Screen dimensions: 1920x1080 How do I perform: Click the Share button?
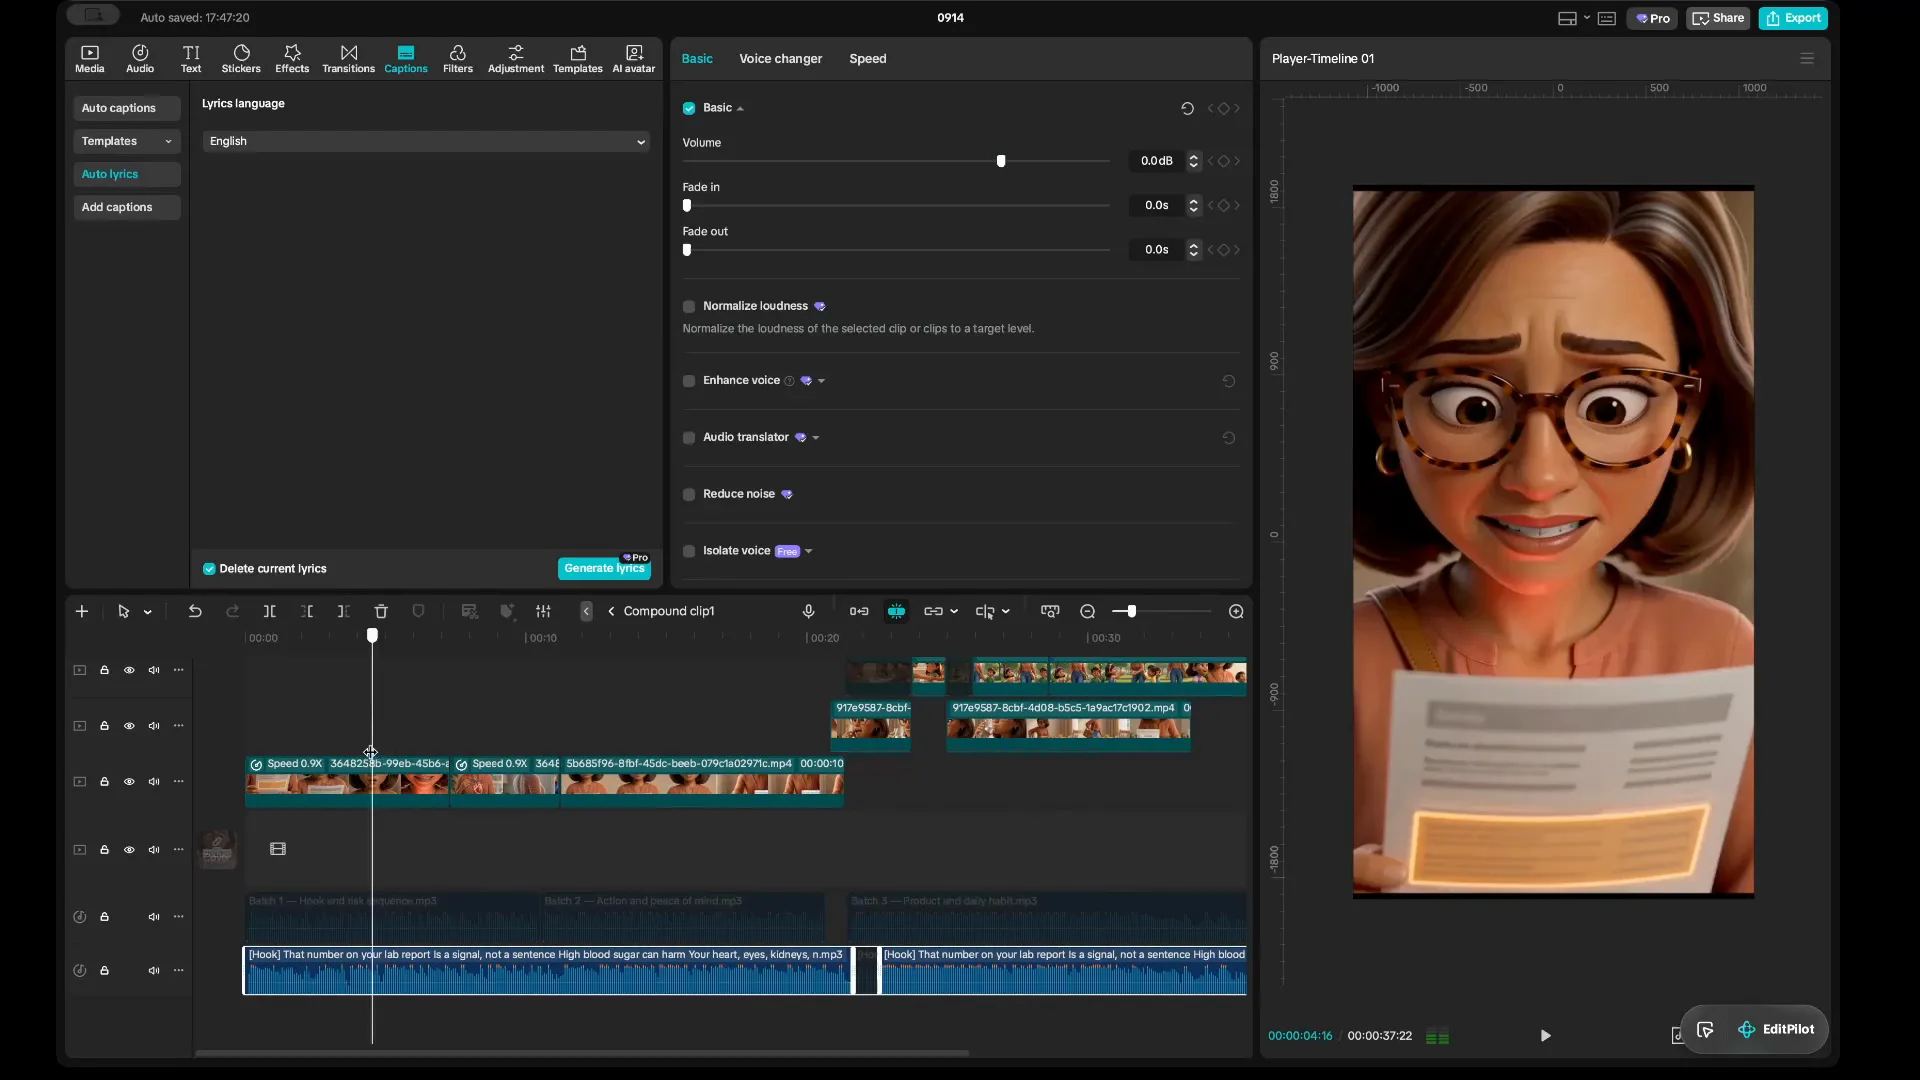(x=1718, y=18)
